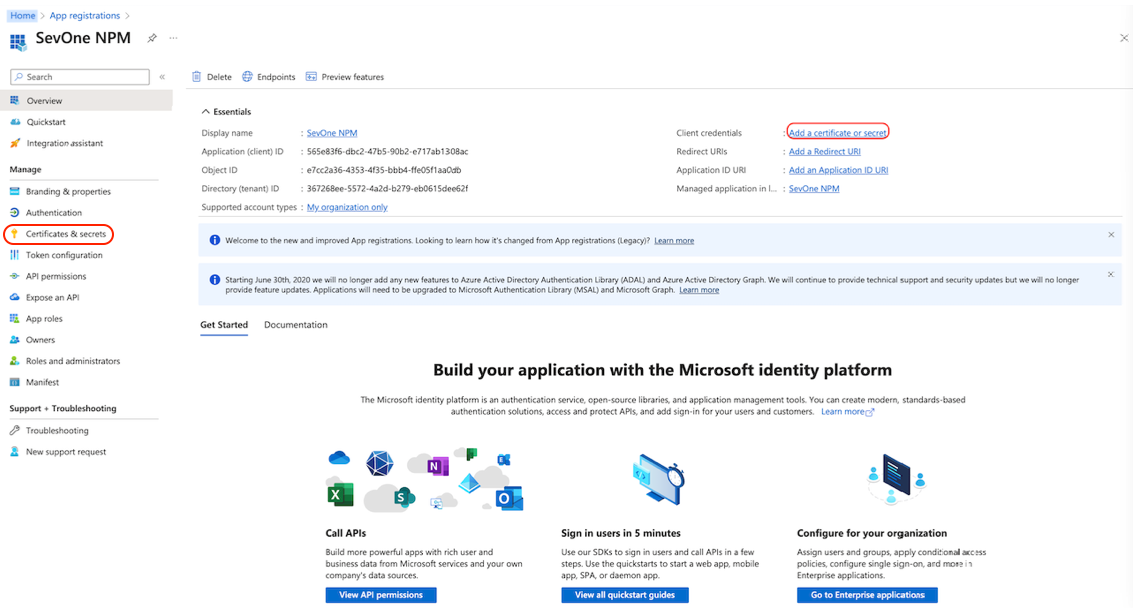
Task: Open Roles and administrators icon
Action: click(x=14, y=361)
